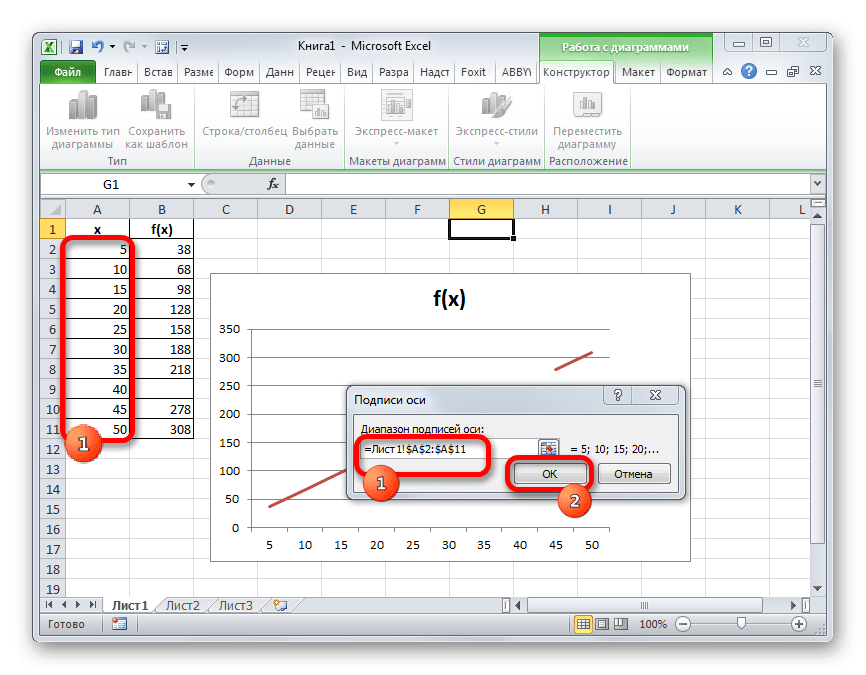
Task: Click the insert new worksheet icon
Action: coord(280,605)
